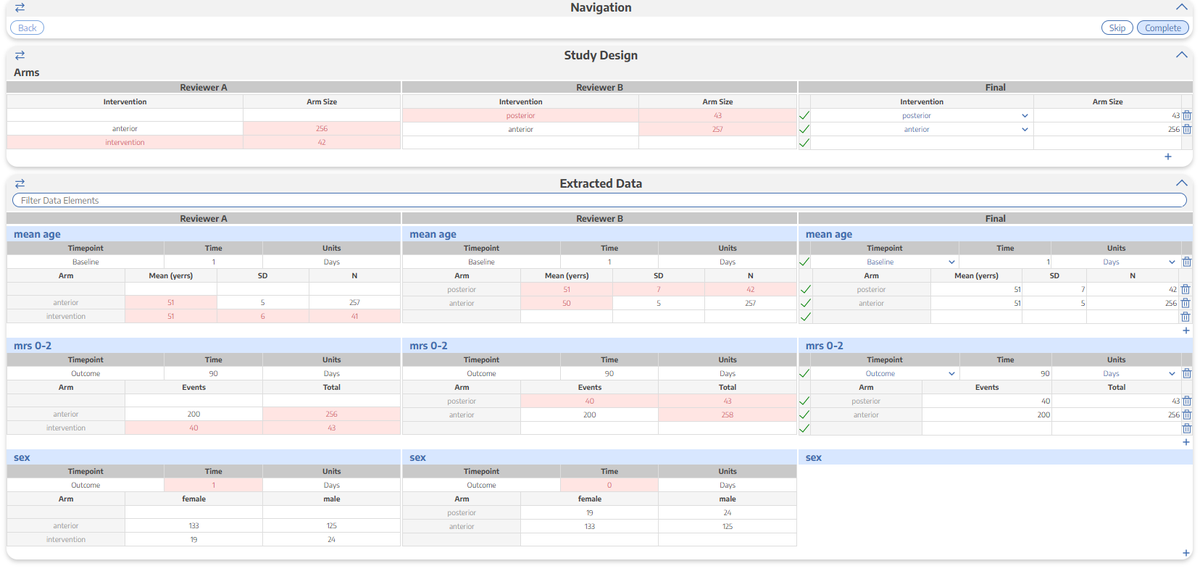Click the Reviewer A mrs 0-2 heading
The height and width of the screenshot is (587, 1200).
click(x=33, y=346)
